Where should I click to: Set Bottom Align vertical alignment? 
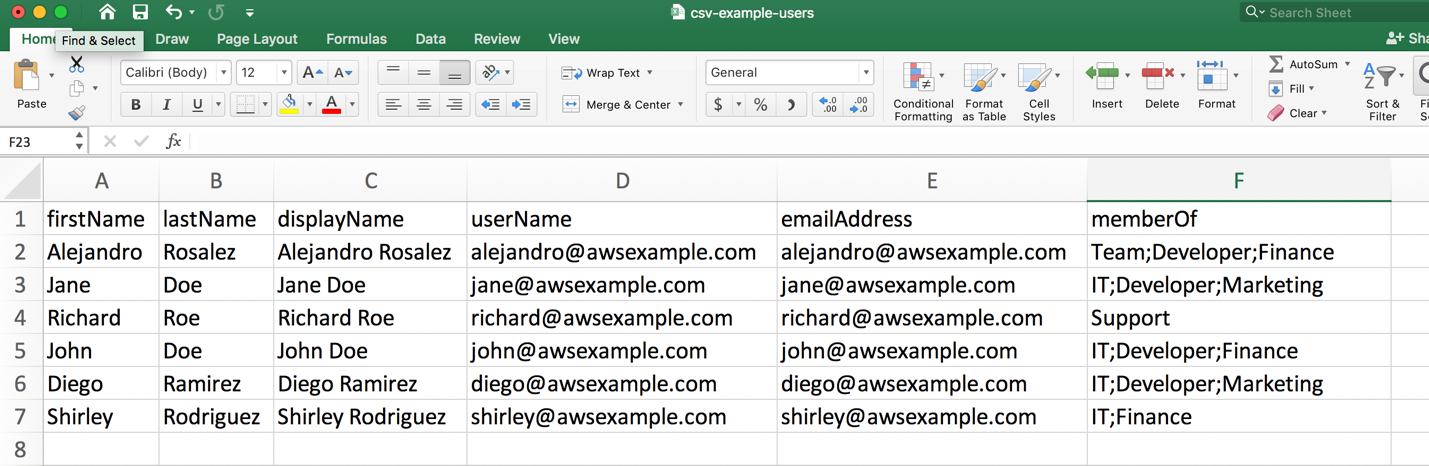point(455,73)
